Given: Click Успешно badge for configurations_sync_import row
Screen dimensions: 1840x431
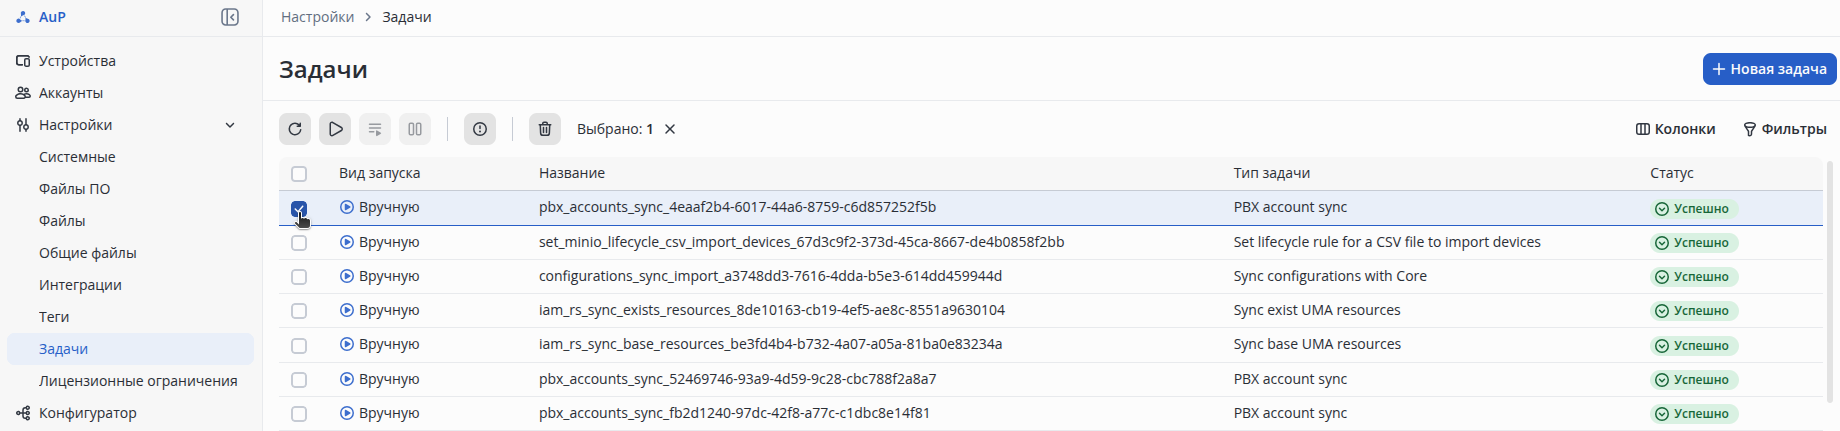Looking at the screenshot, I should coord(1694,277).
